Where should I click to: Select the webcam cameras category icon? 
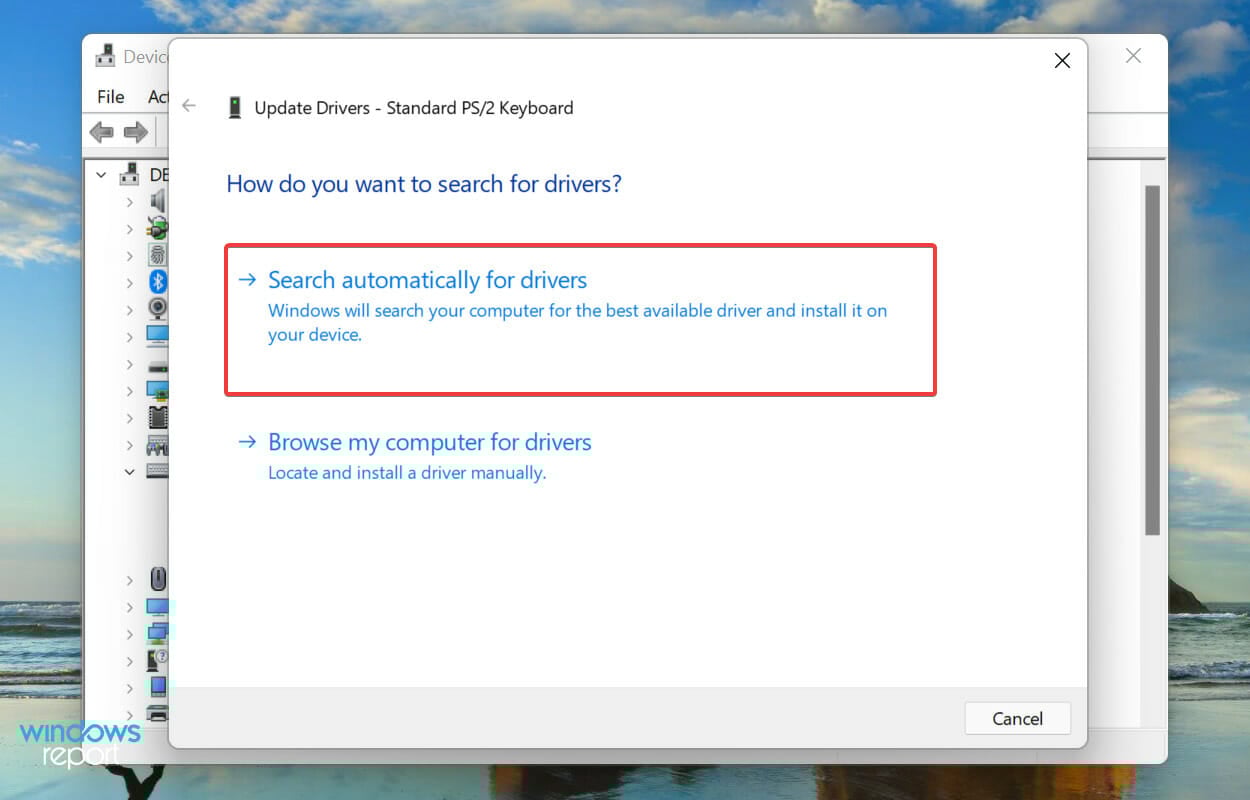pyautogui.click(x=158, y=309)
